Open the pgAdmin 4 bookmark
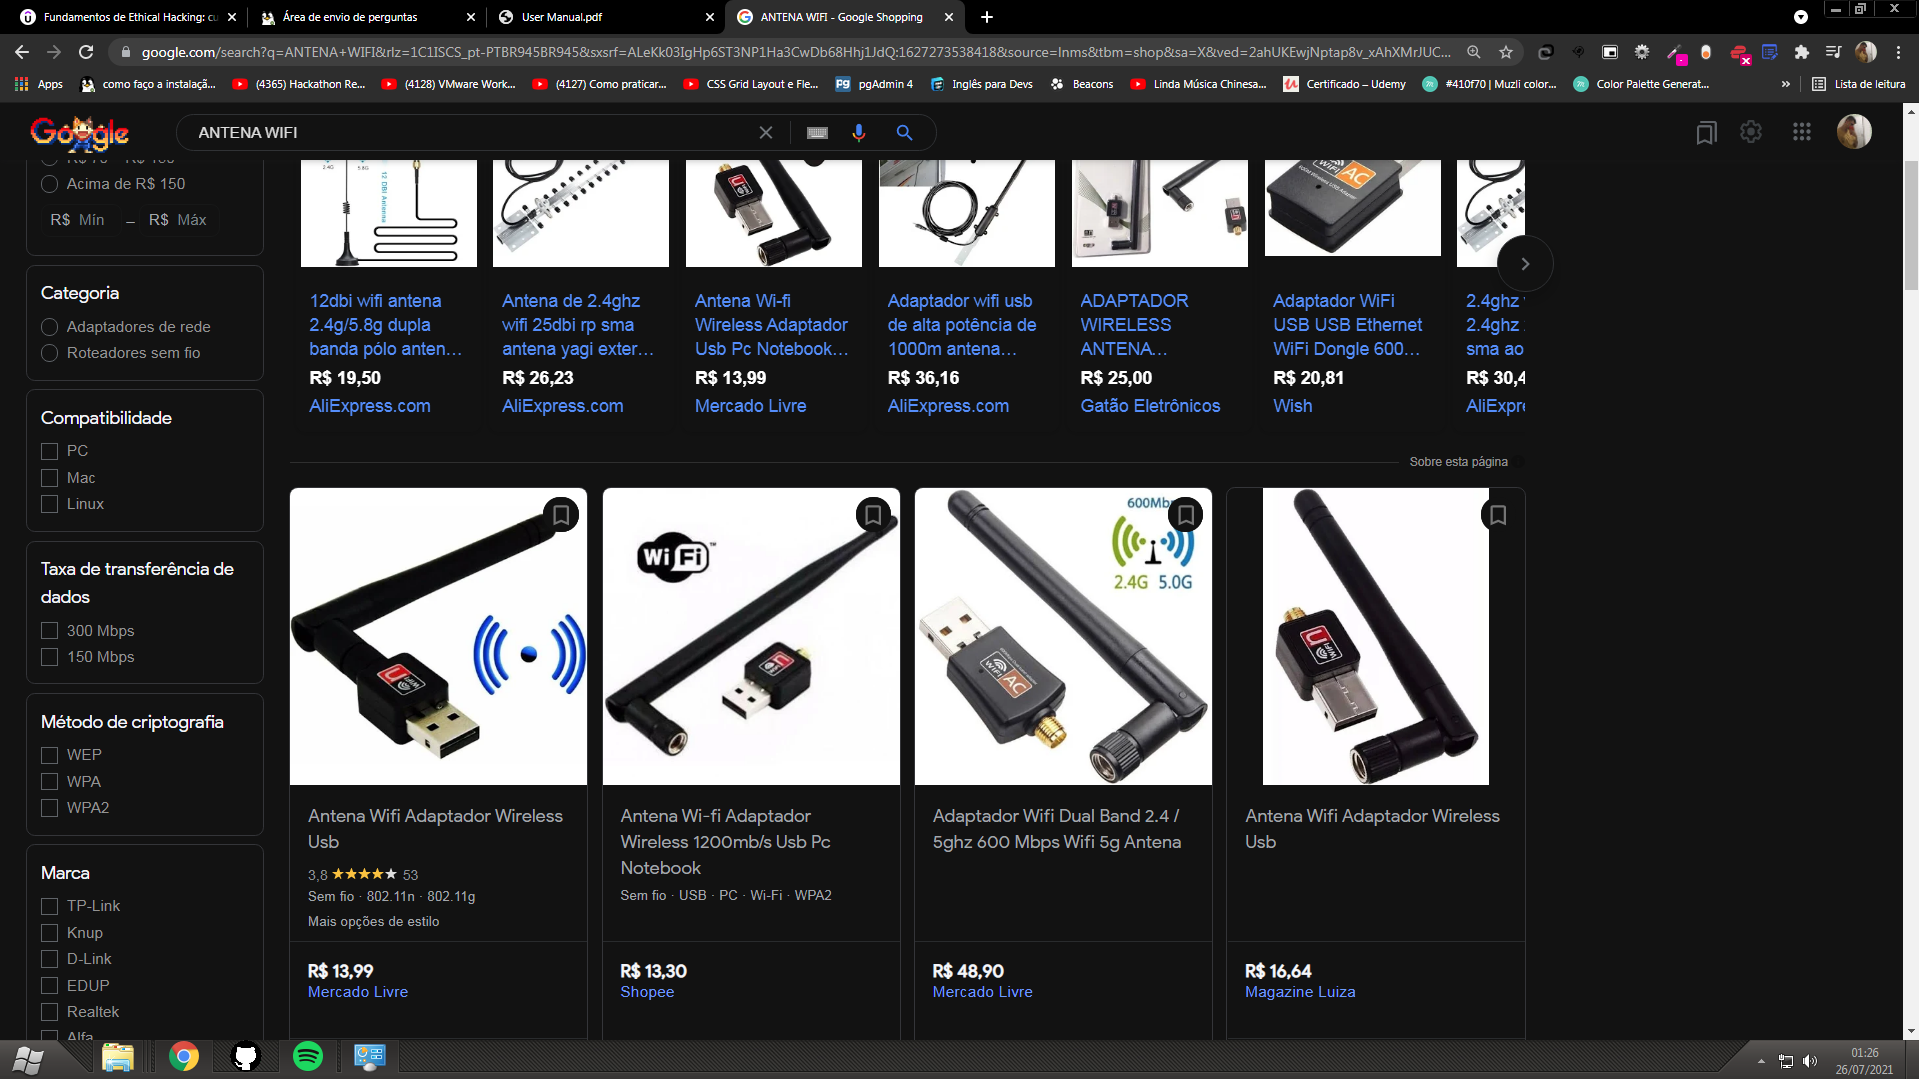The height and width of the screenshot is (1079, 1919). pyautogui.click(x=874, y=84)
